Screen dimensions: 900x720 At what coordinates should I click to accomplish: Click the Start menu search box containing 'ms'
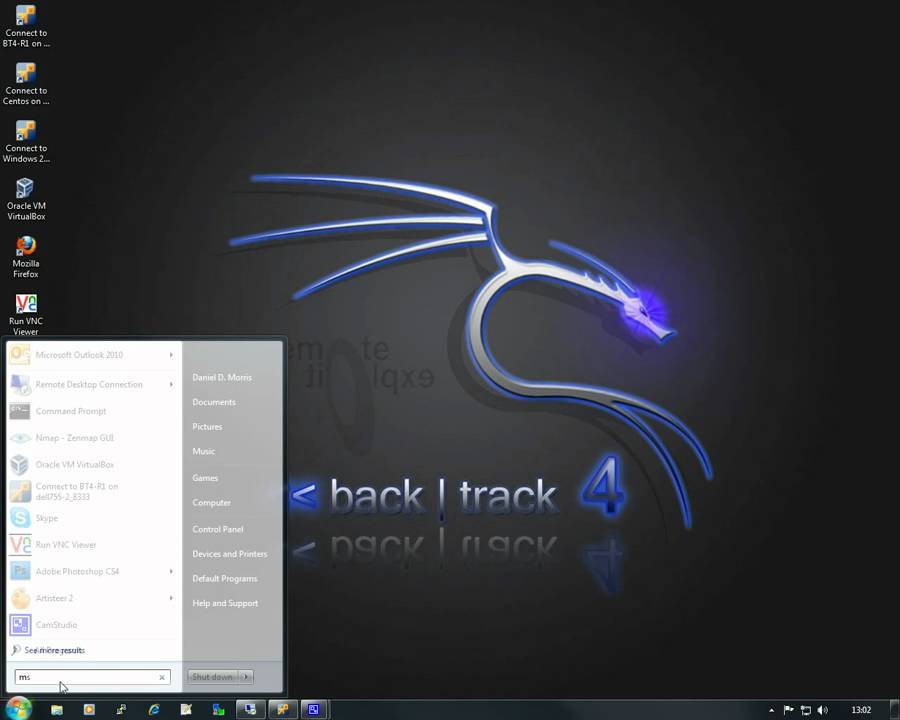[92, 677]
